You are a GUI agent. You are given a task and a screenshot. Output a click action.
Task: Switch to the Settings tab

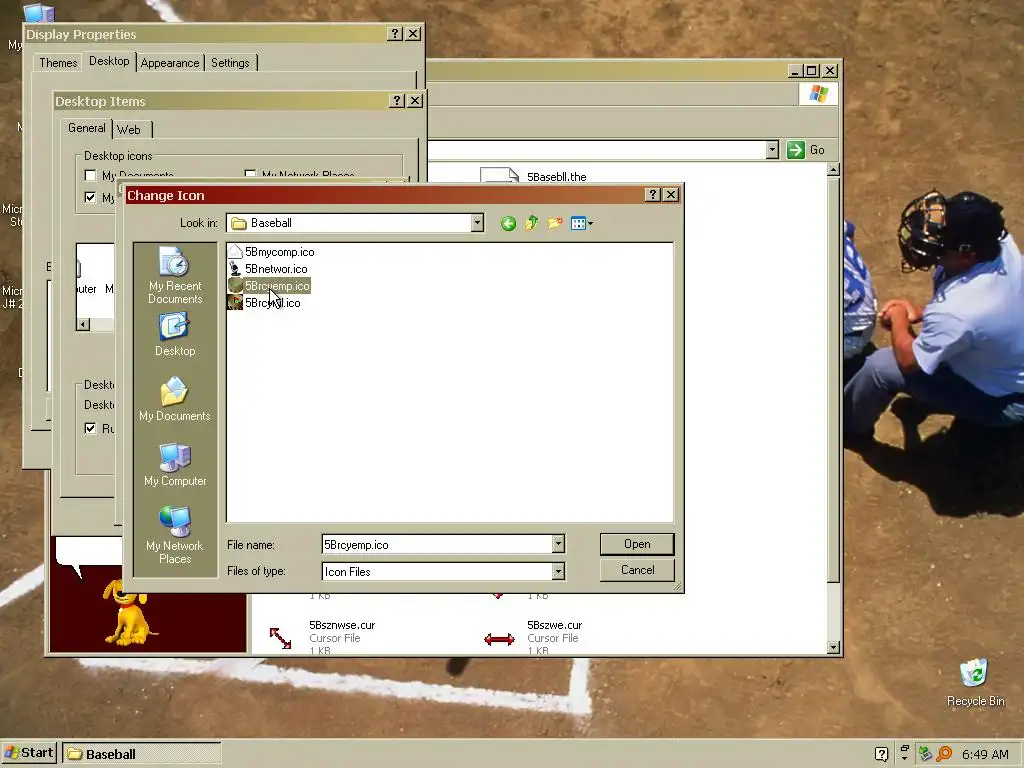[x=231, y=63]
